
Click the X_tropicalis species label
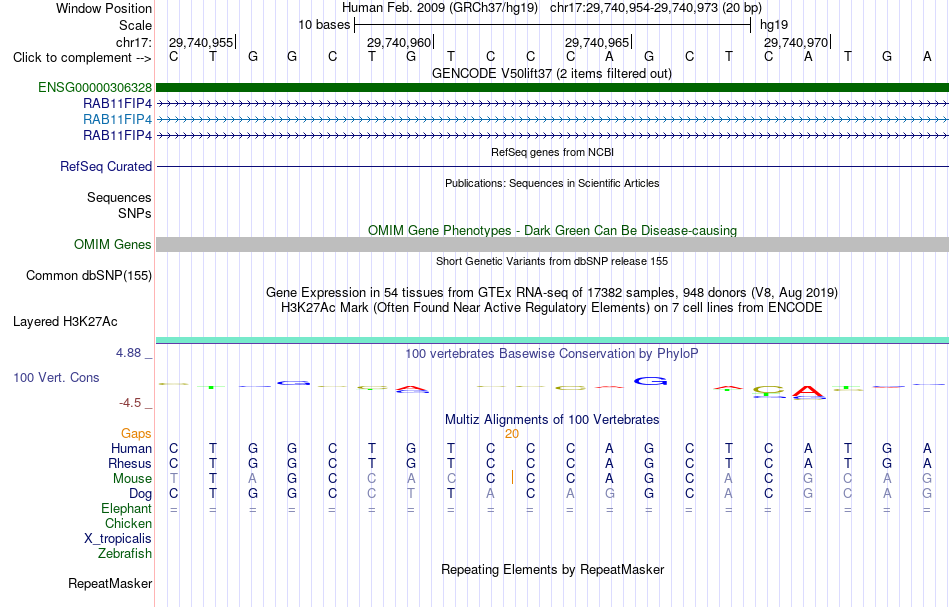(118, 539)
